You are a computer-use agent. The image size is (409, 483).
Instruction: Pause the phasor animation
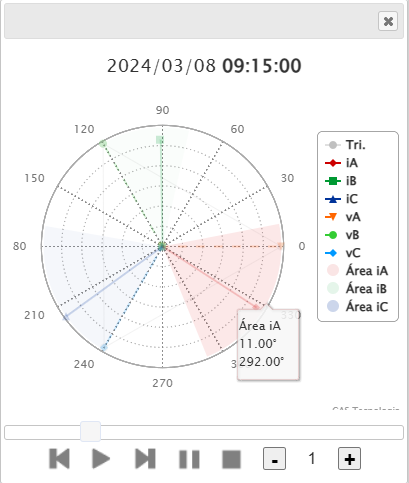(189, 459)
